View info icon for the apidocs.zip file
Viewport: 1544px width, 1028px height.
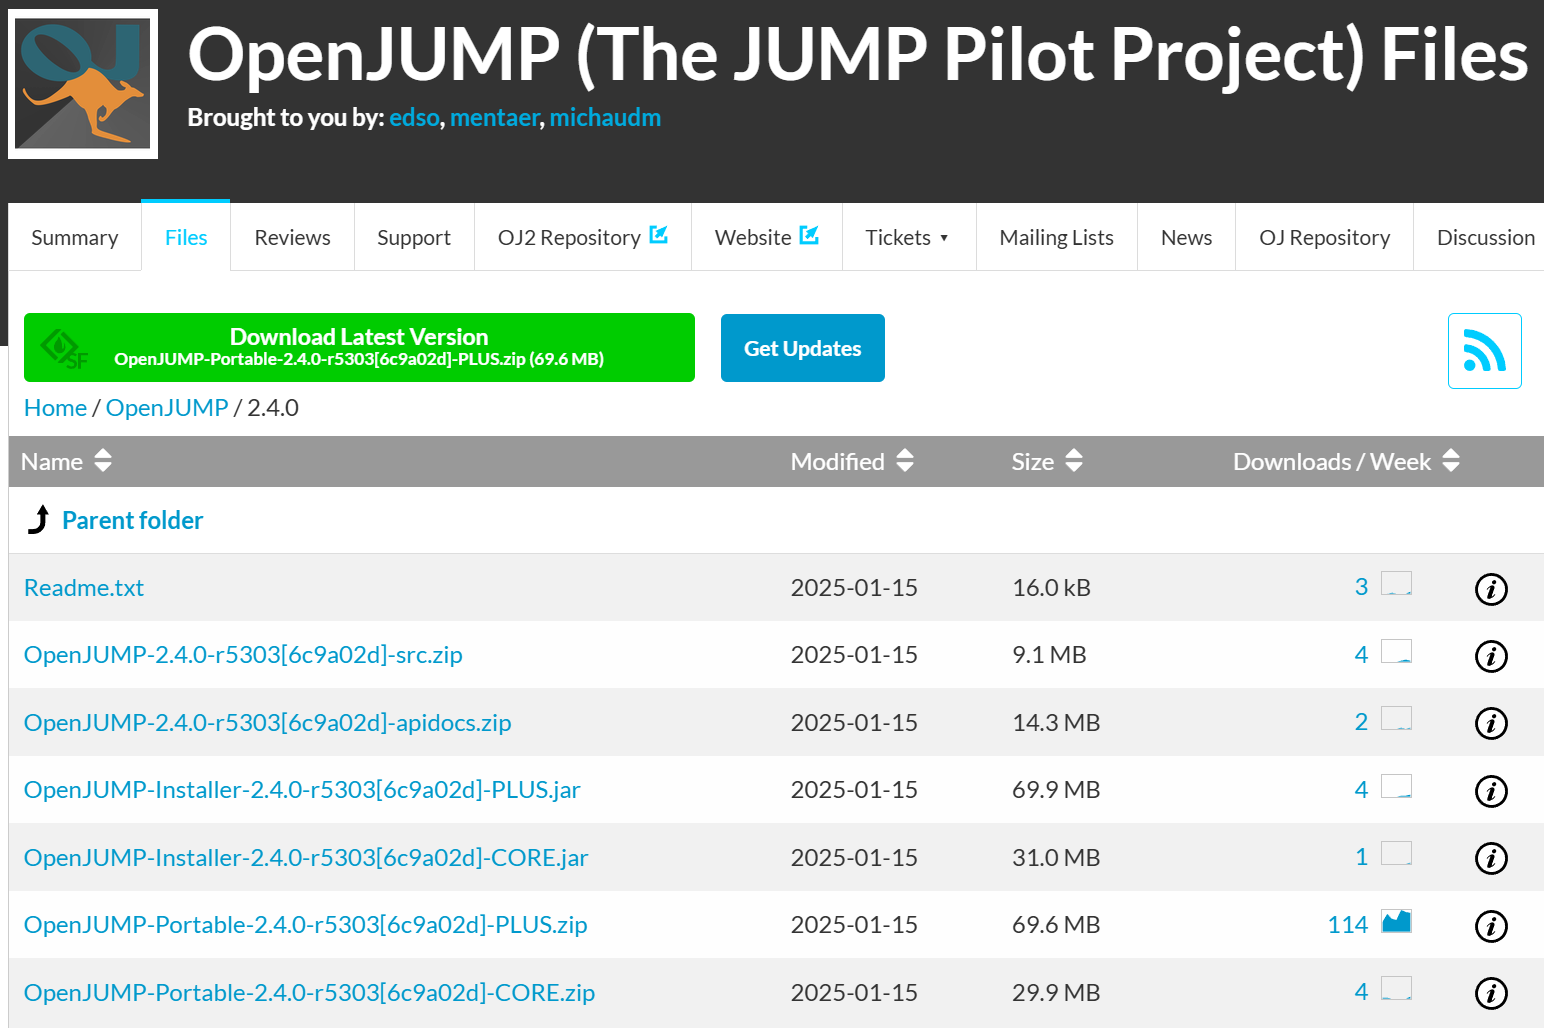click(1491, 723)
